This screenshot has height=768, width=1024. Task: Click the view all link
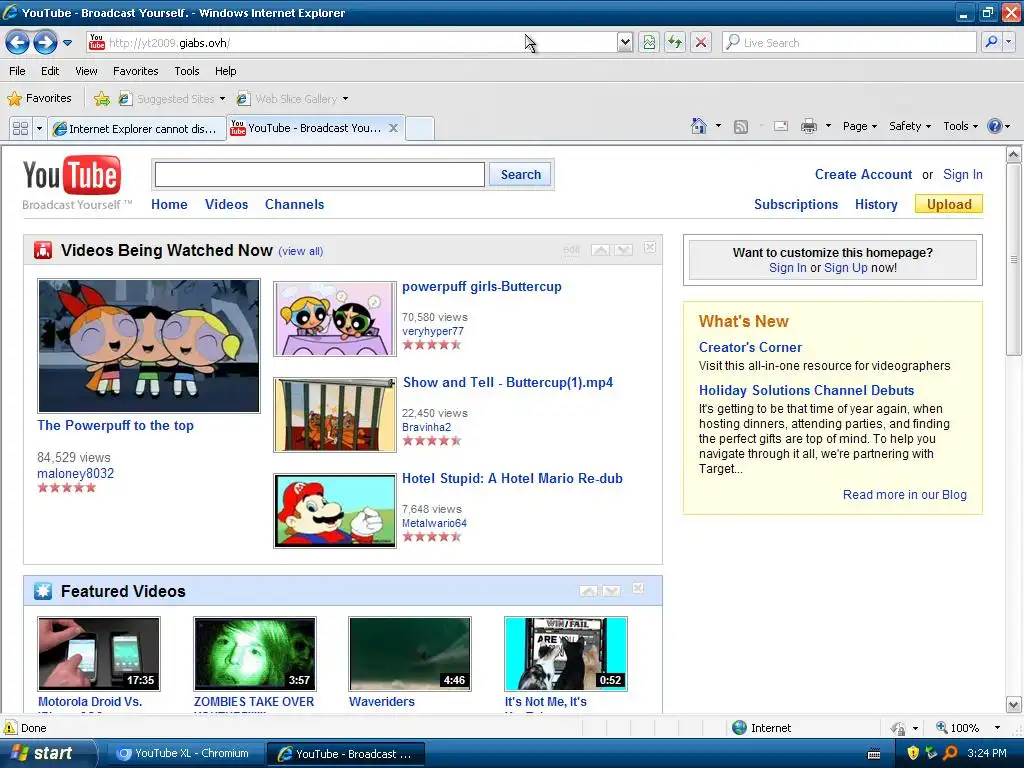(300, 251)
